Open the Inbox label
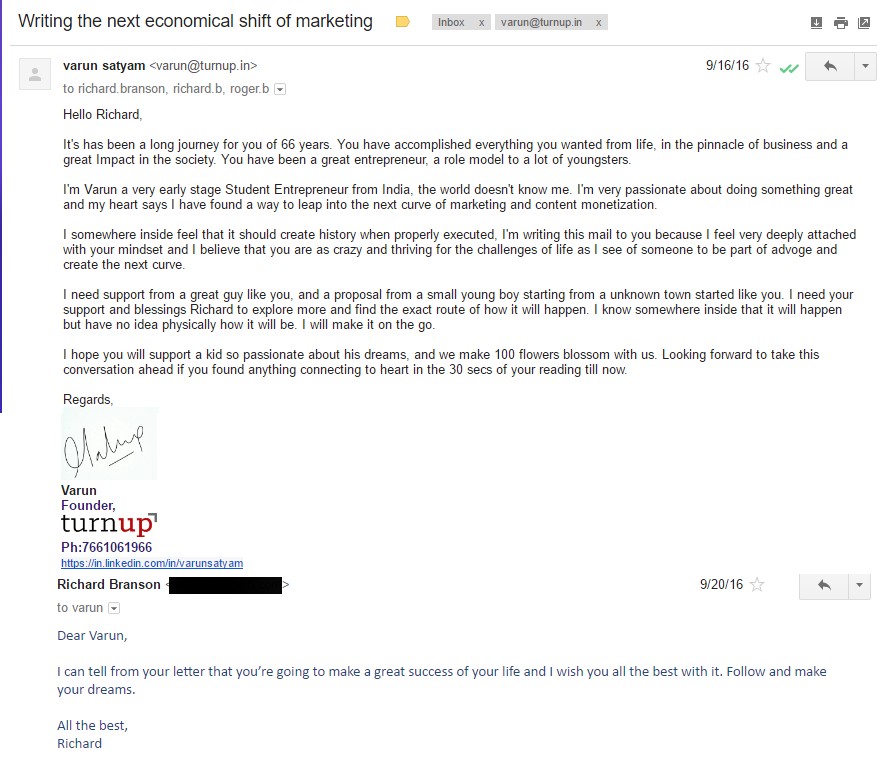891x768 pixels. [x=451, y=22]
